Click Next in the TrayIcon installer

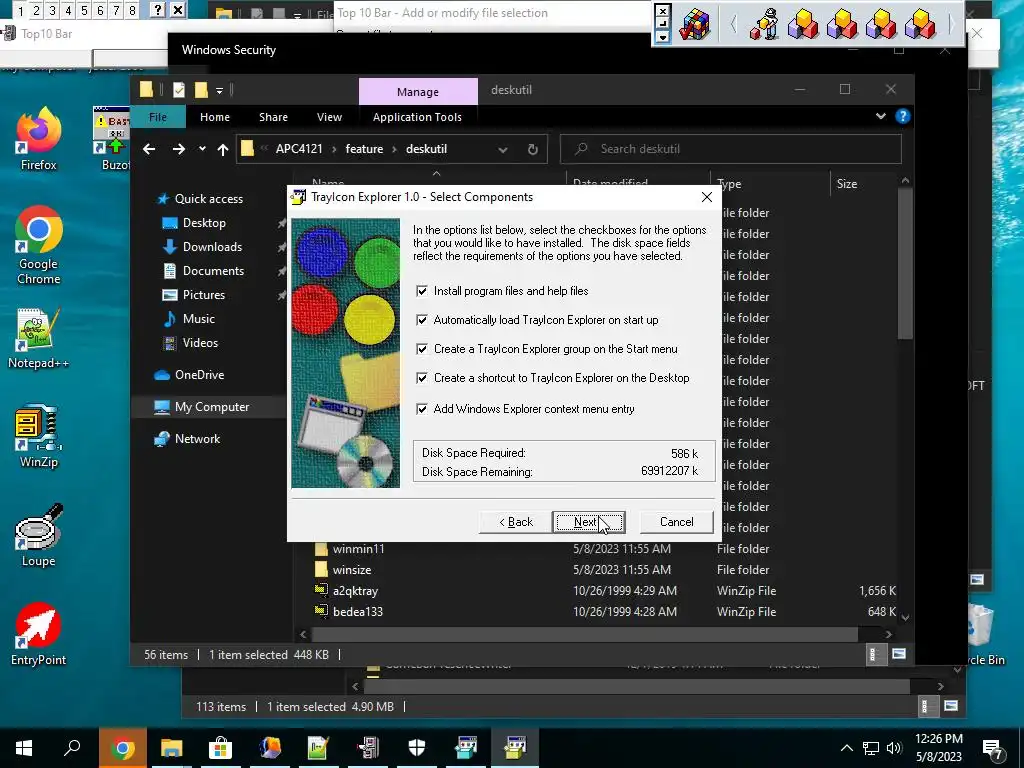tap(588, 522)
